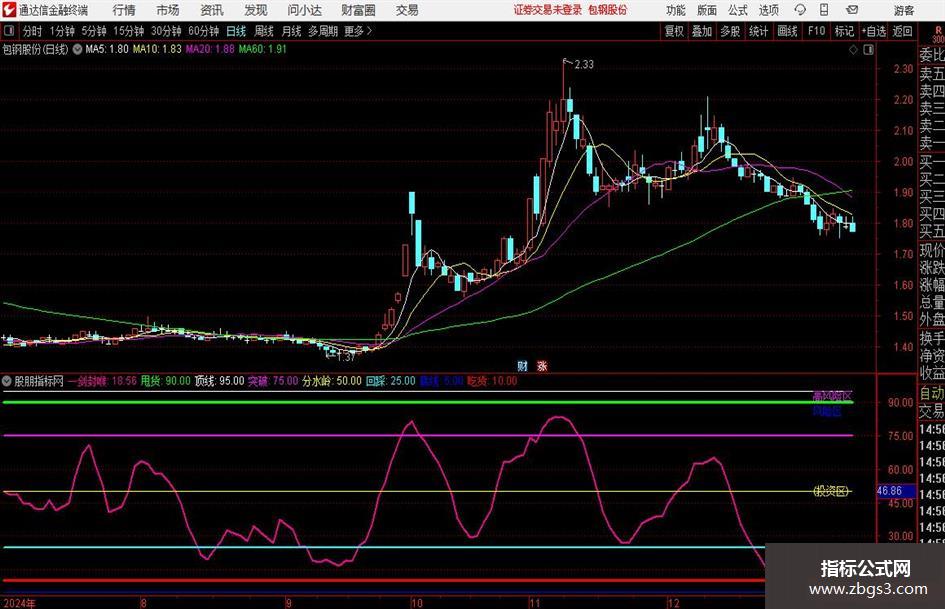The height and width of the screenshot is (609, 945).
Task: Click the 甩货: 90.00 indicator value
Action: 166,381
